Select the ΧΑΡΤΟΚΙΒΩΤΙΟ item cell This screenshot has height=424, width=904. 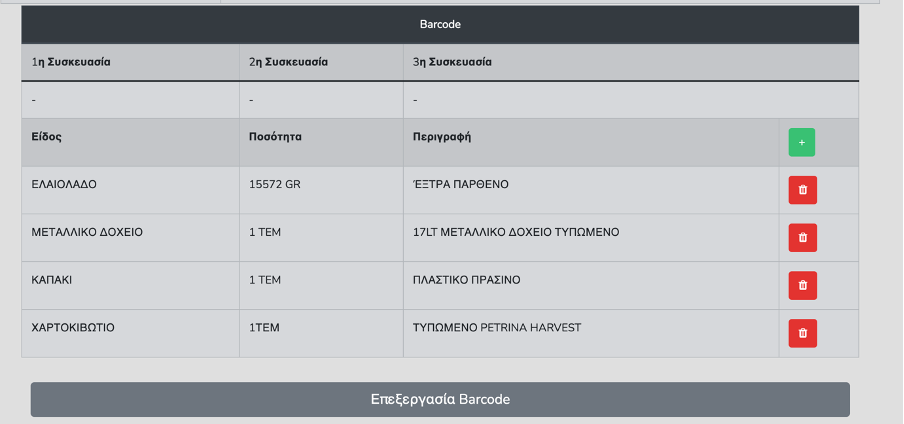point(130,333)
